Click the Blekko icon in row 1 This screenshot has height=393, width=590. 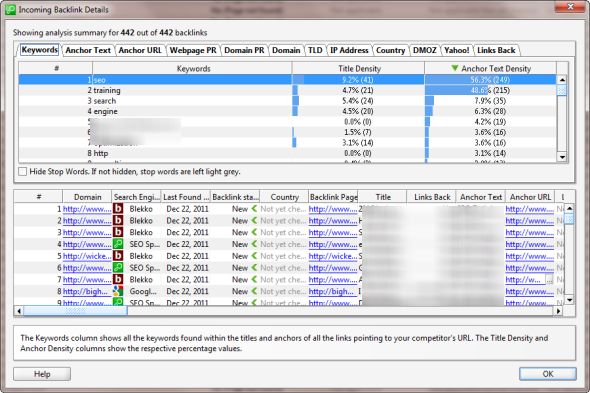point(118,209)
